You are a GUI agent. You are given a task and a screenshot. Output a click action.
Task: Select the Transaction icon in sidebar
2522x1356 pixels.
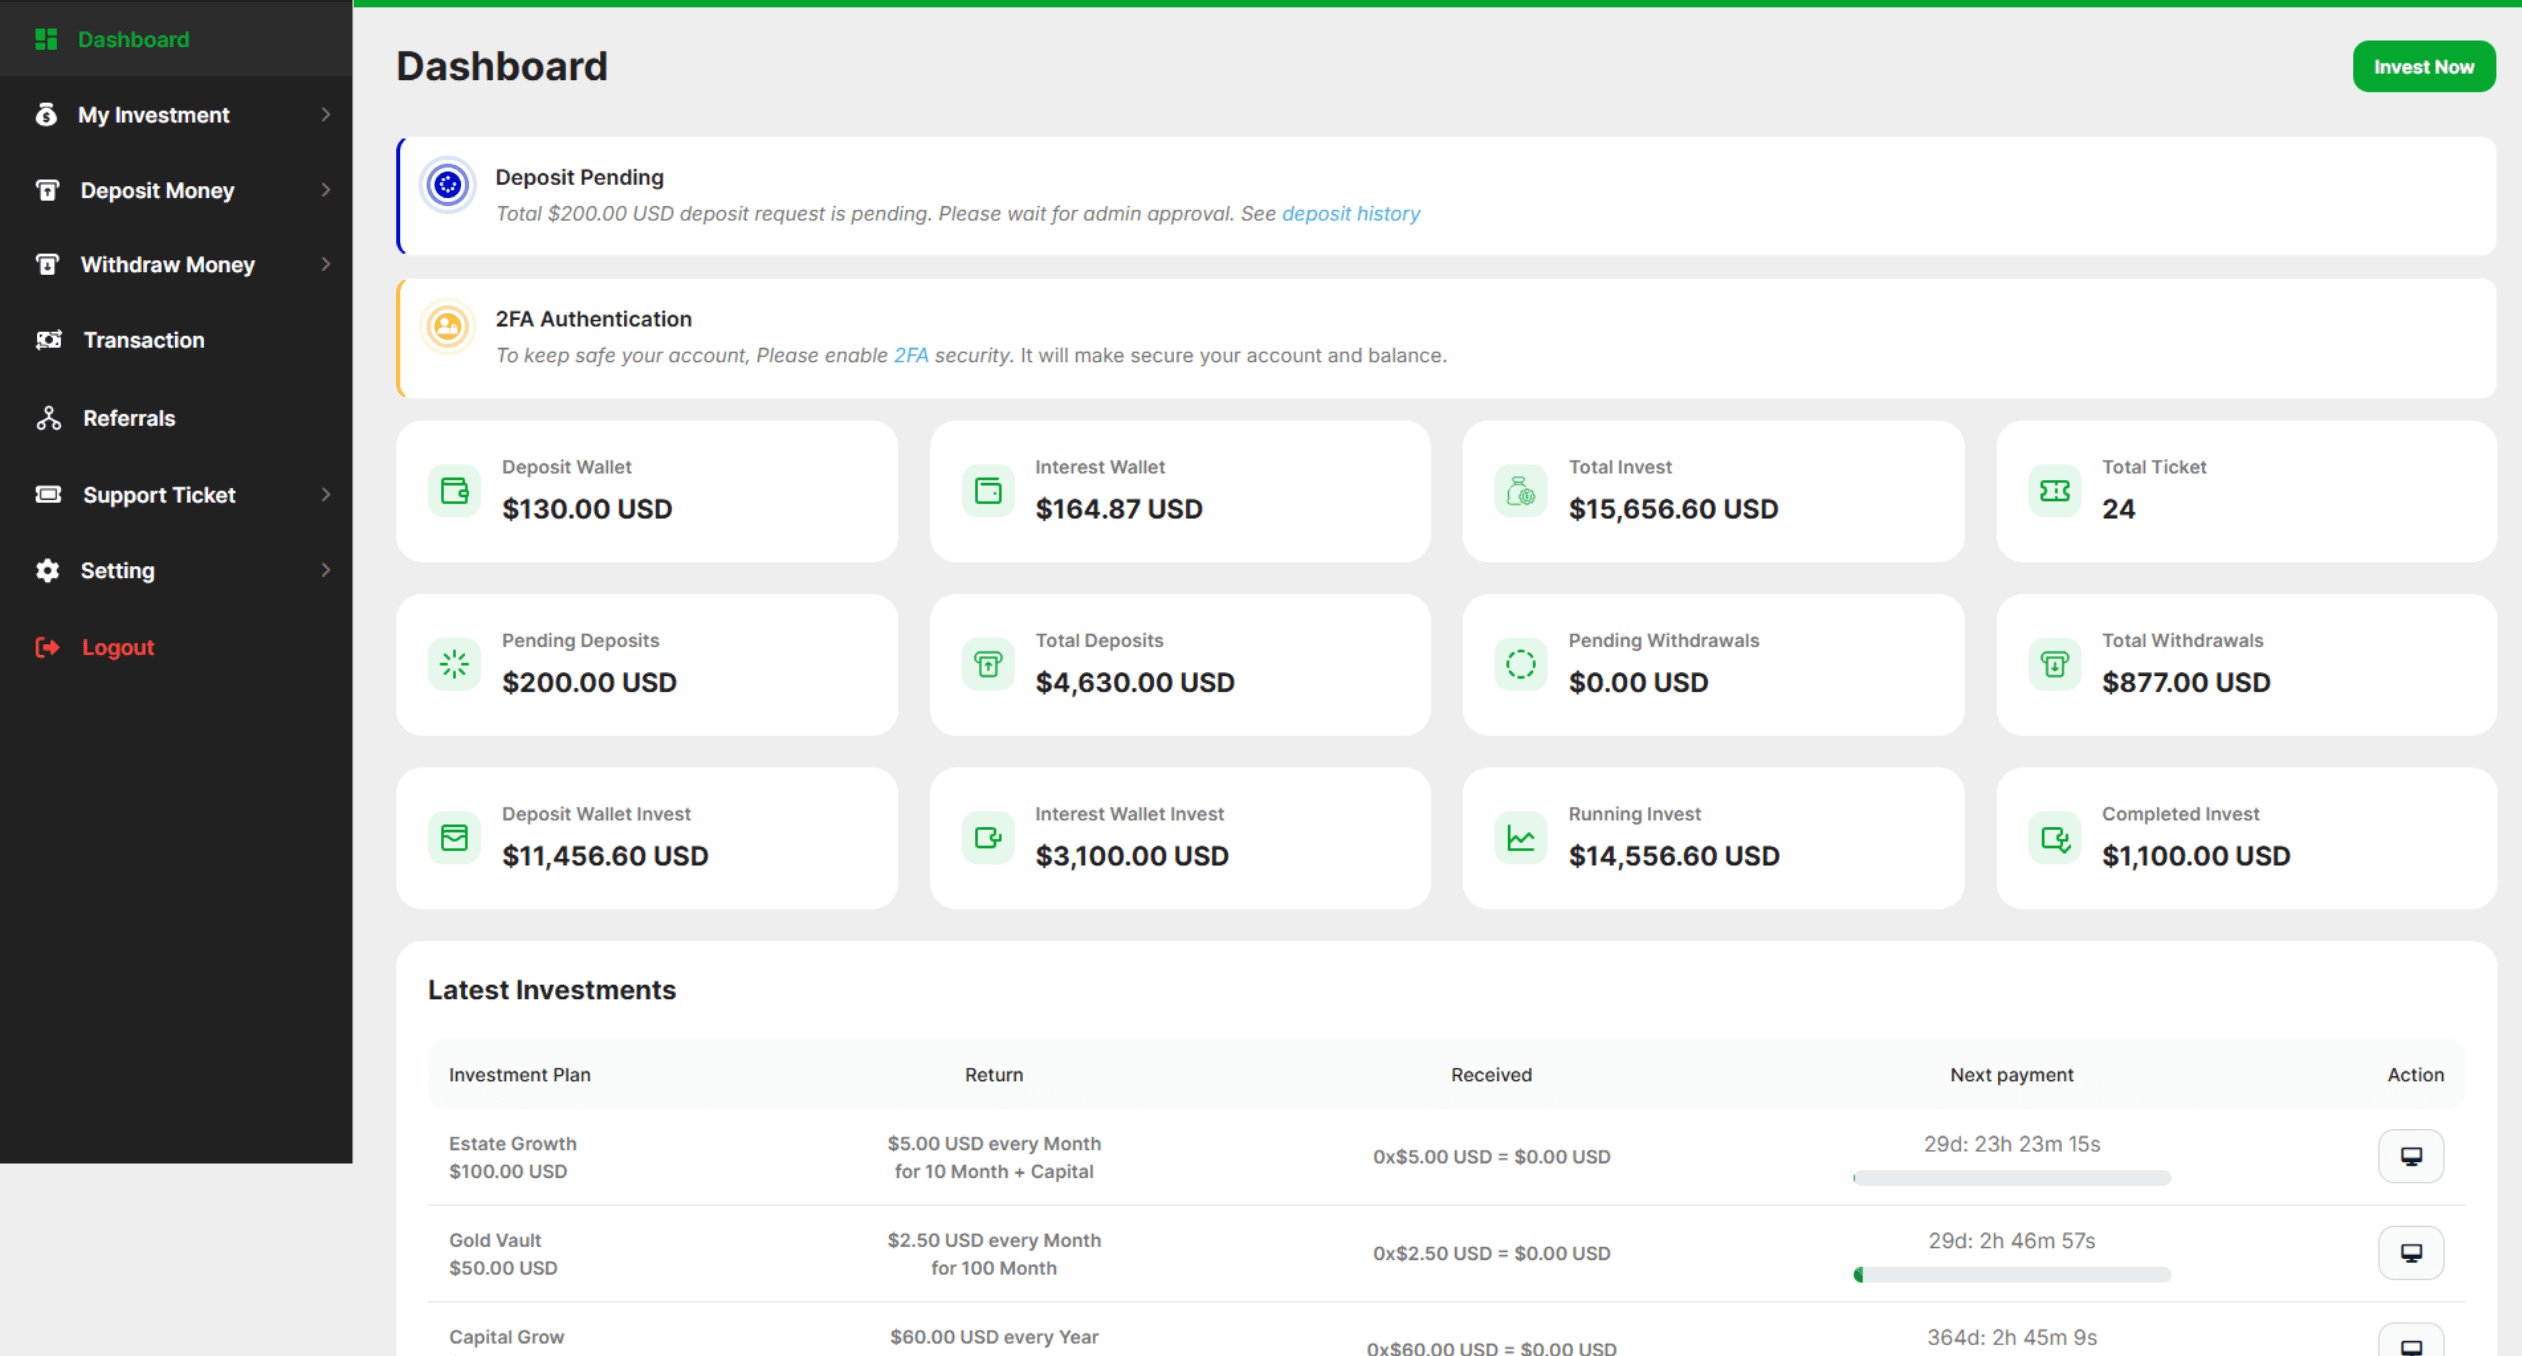point(47,340)
